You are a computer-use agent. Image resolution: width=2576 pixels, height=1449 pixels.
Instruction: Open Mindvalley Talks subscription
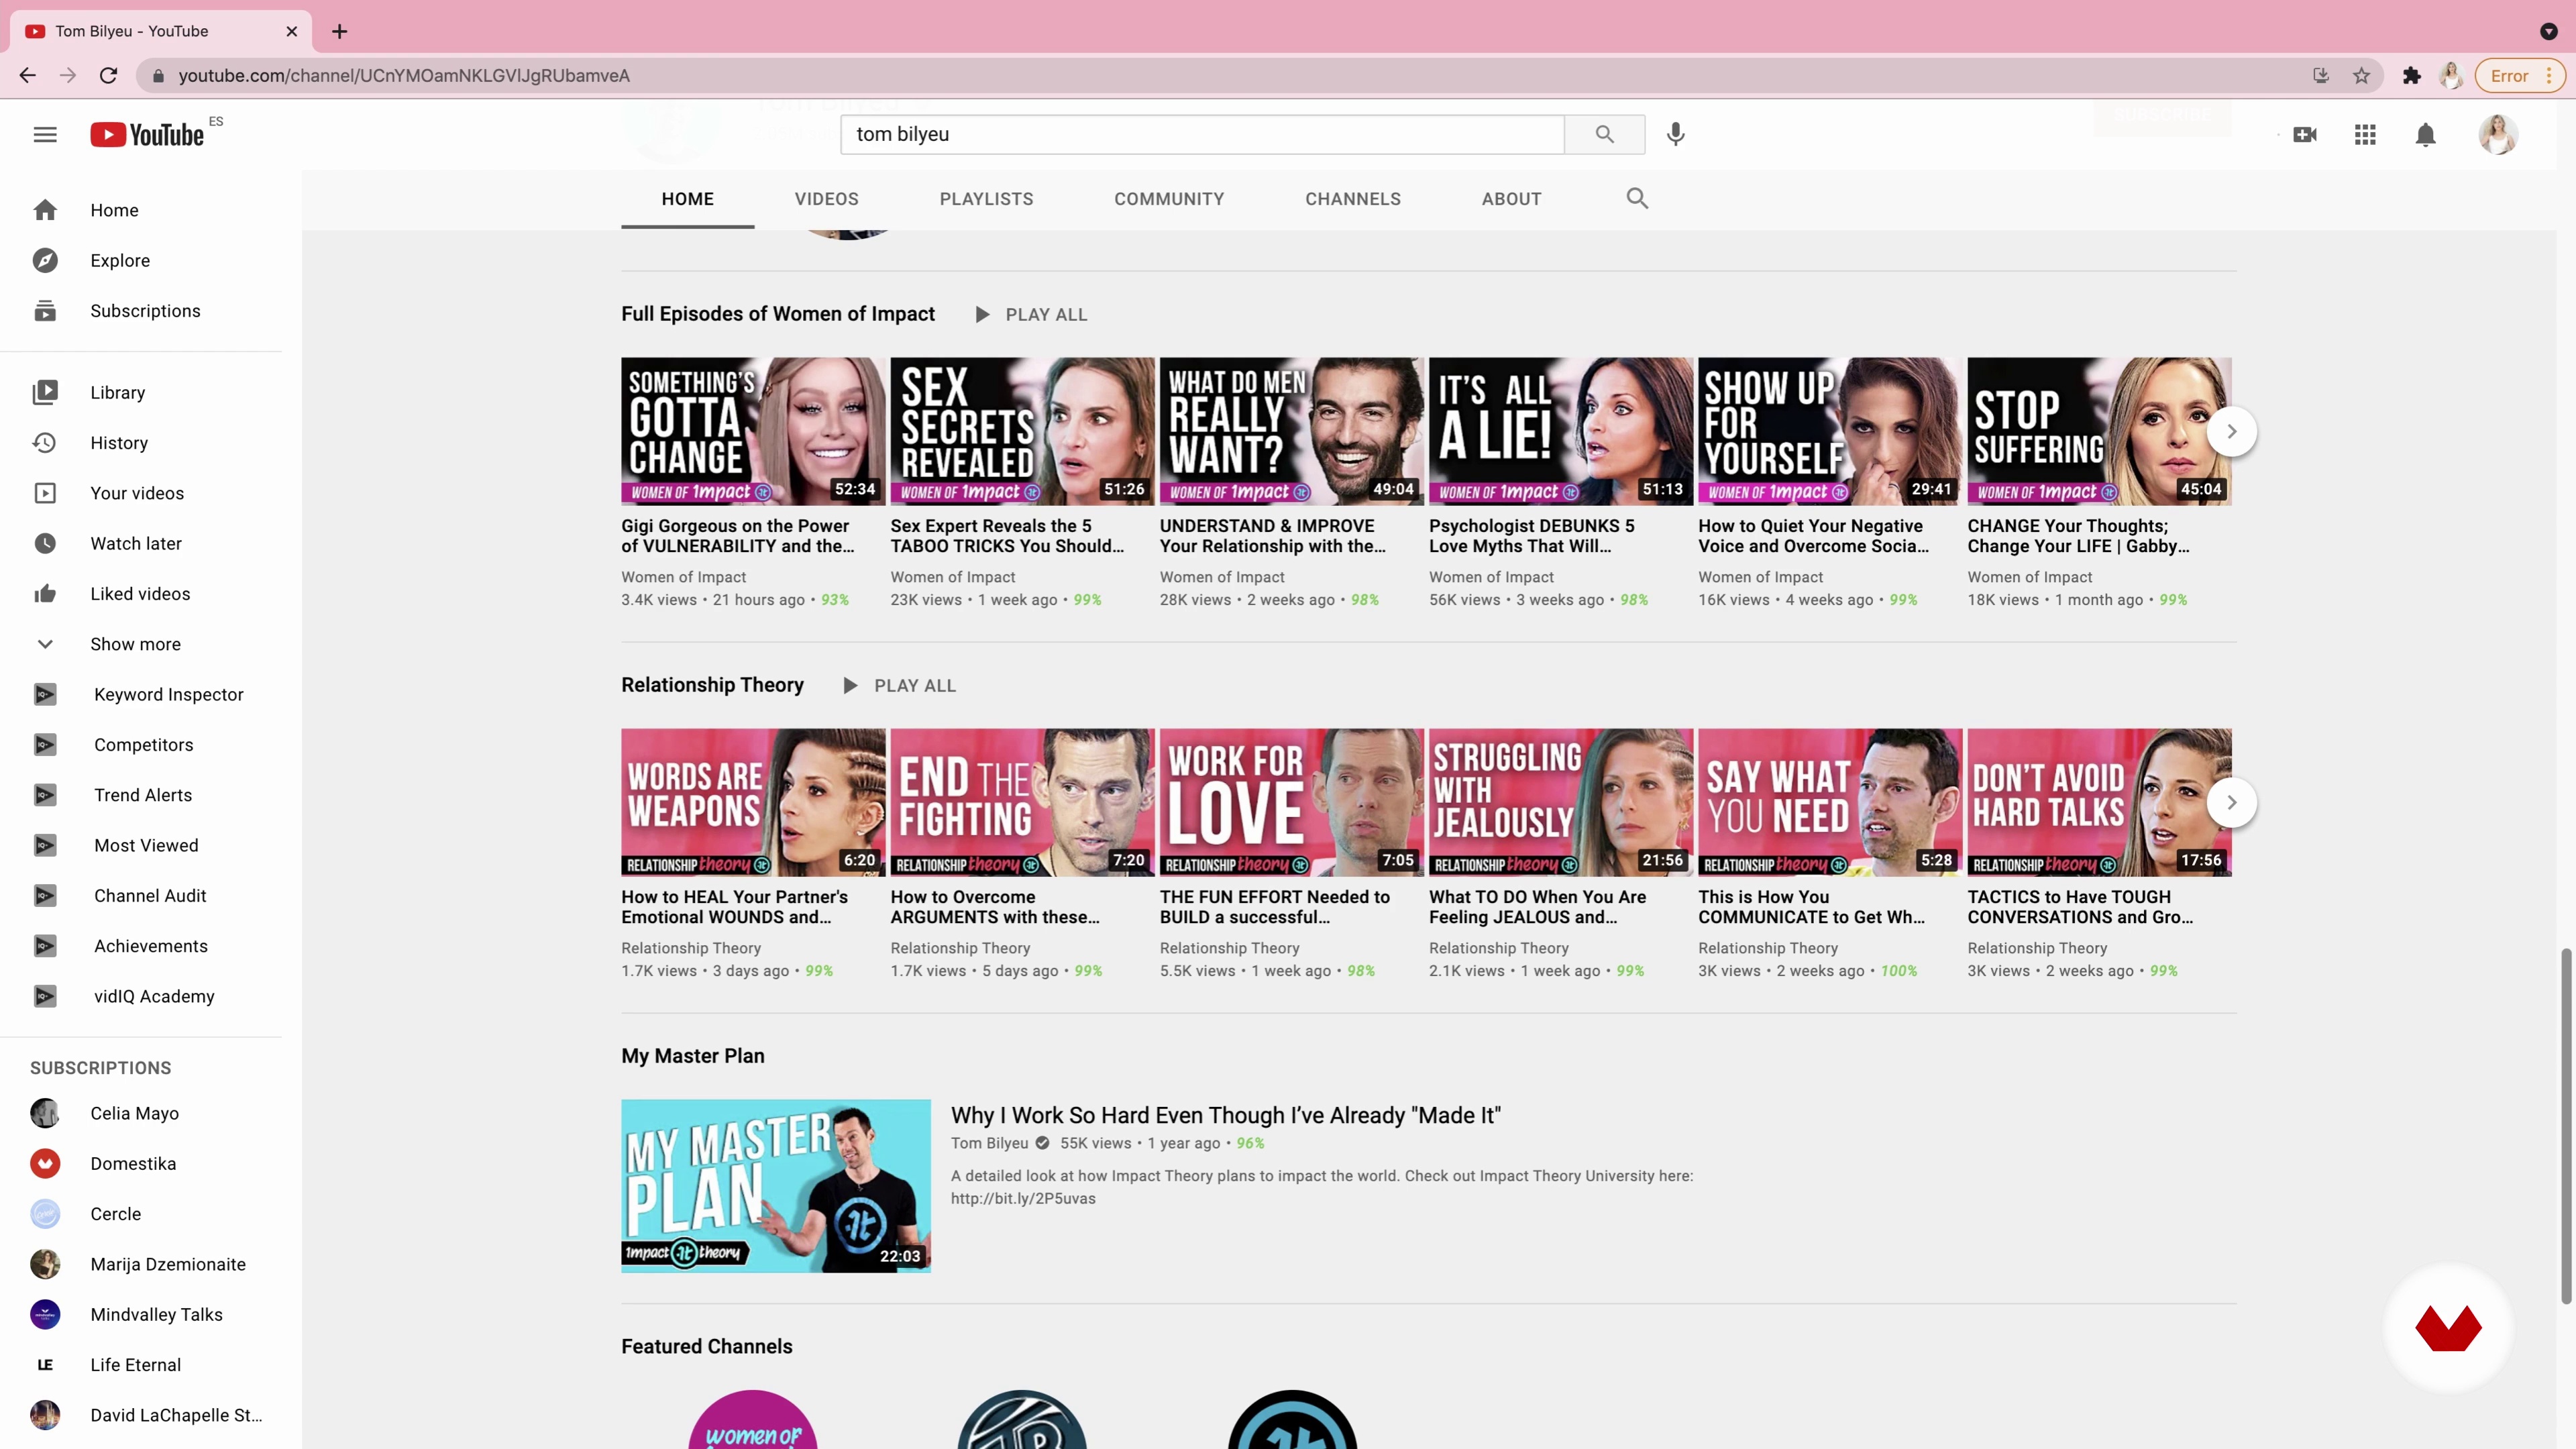coord(141,1314)
